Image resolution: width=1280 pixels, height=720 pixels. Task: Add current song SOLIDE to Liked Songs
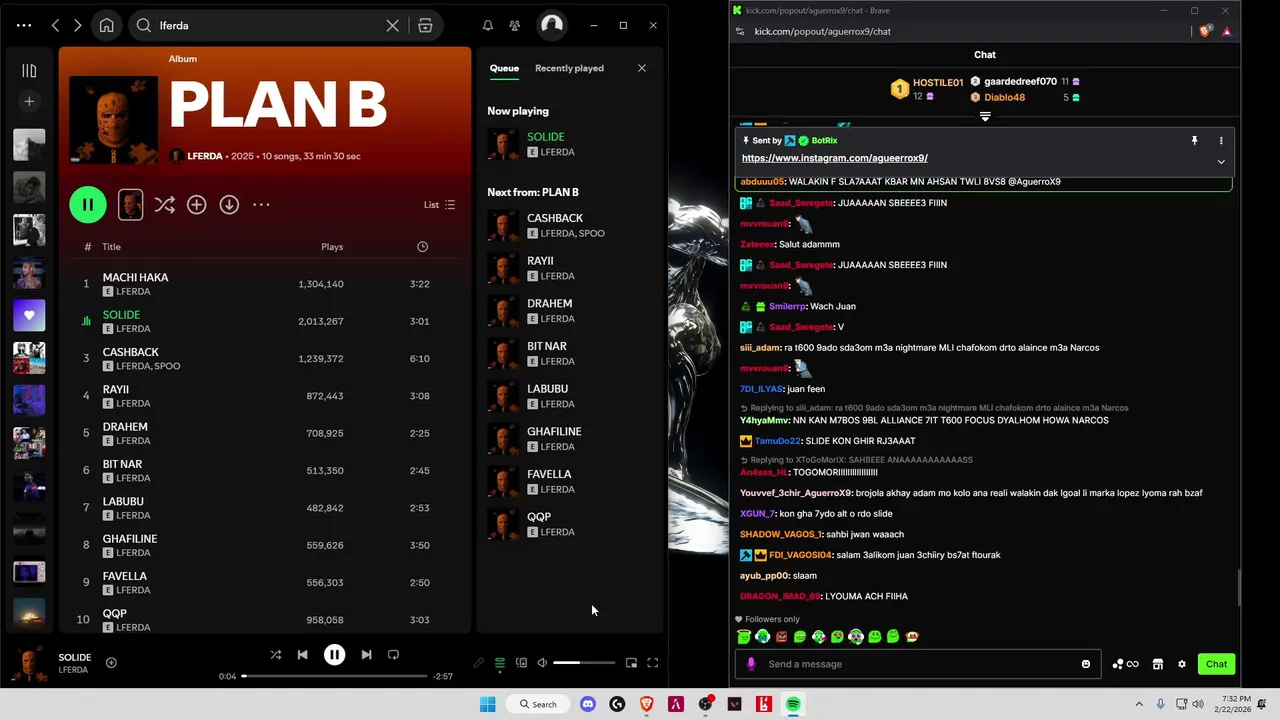click(x=111, y=662)
